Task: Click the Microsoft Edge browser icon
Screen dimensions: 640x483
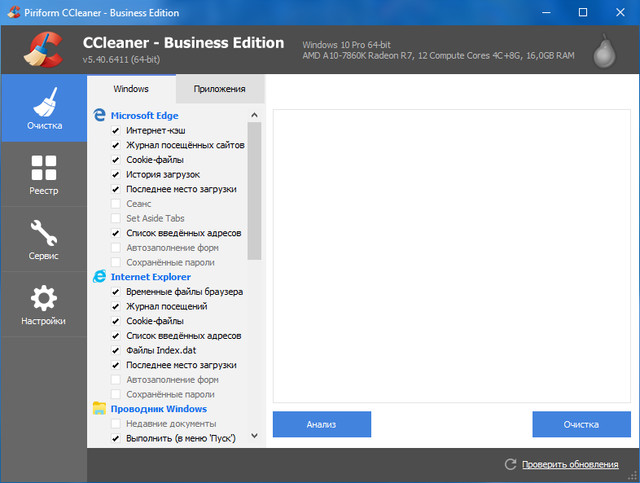Action: (100, 115)
